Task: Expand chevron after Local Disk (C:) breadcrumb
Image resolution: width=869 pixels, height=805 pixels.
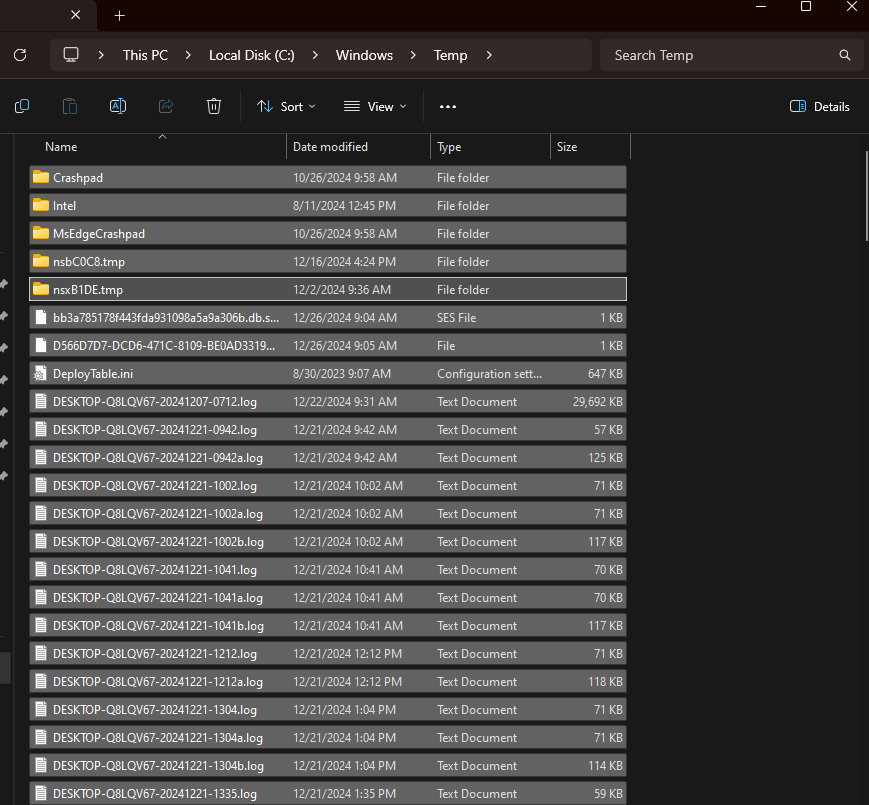Action: [315, 55]
